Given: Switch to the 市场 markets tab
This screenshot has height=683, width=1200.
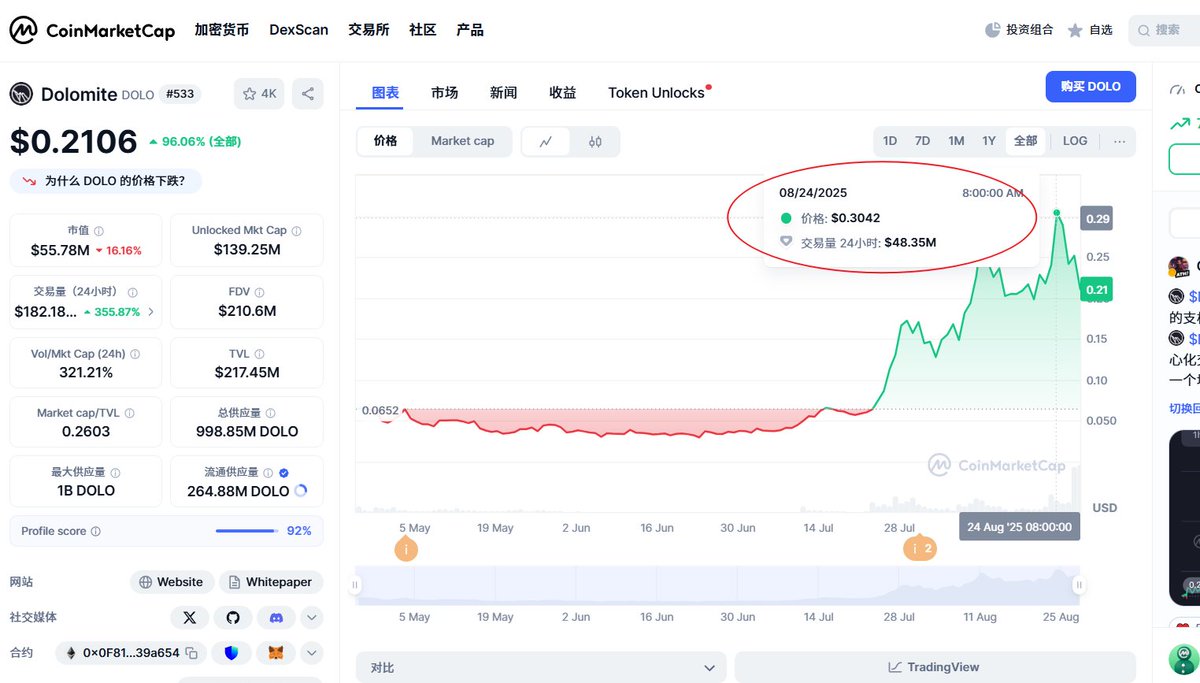Looking at the screenshot, I should pyautogui.click(x=445, y=93).
